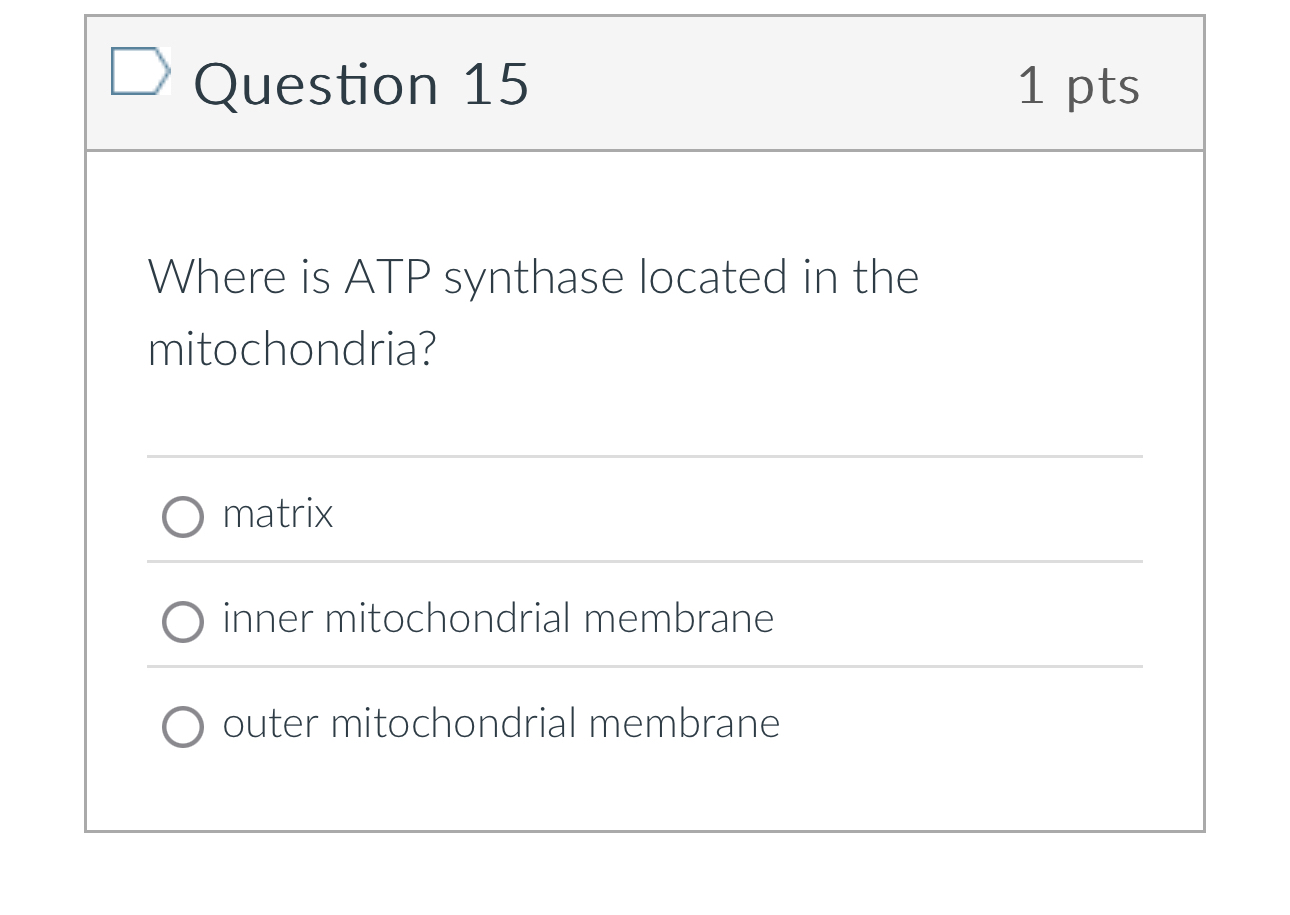The image size is (1290, 915).
Task: Select the outer mitochondrial membrane radio button
Action: coord(184,727)
